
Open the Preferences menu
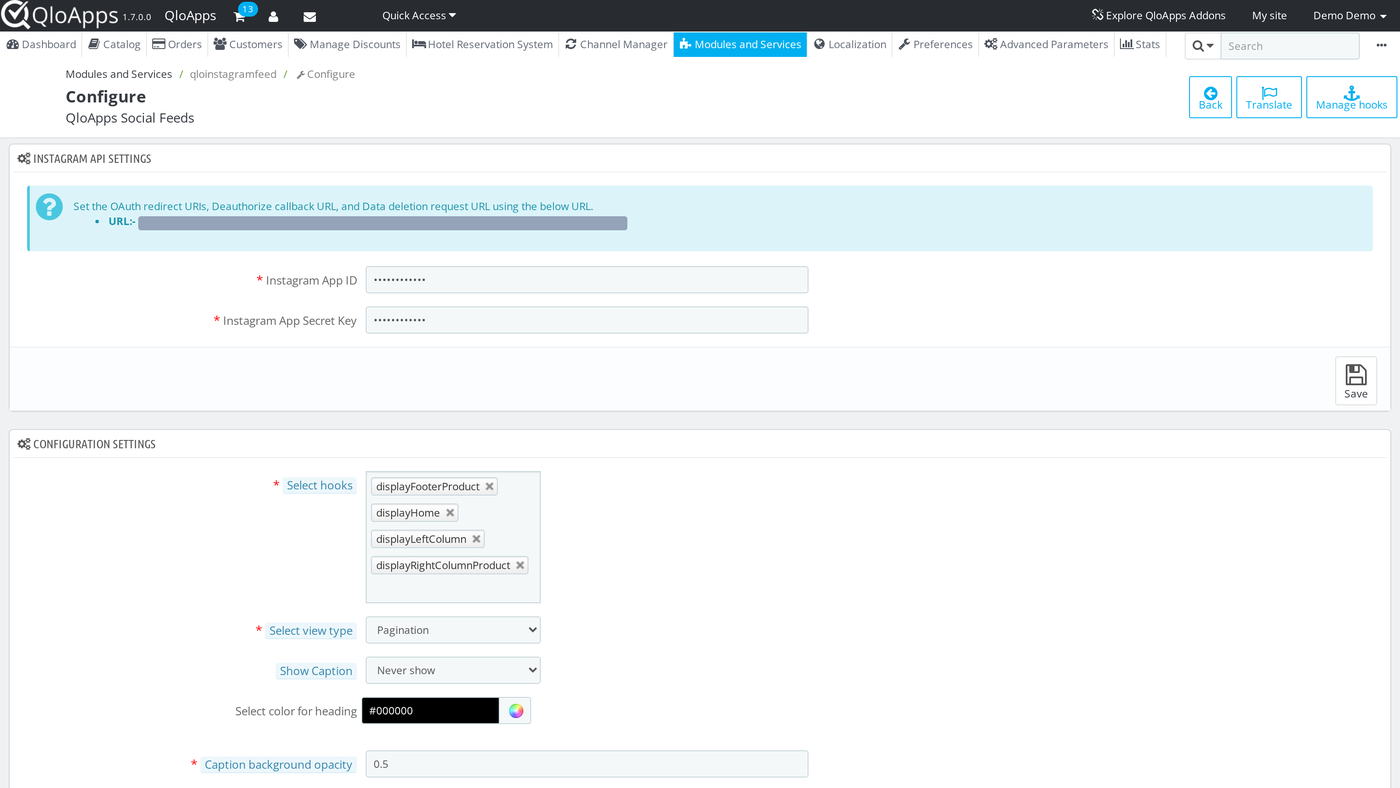(935, 45)
